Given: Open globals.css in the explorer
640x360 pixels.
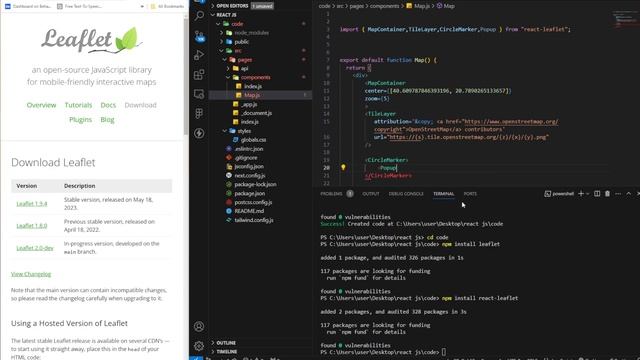Looking at the screenshot, I should 253,140.
